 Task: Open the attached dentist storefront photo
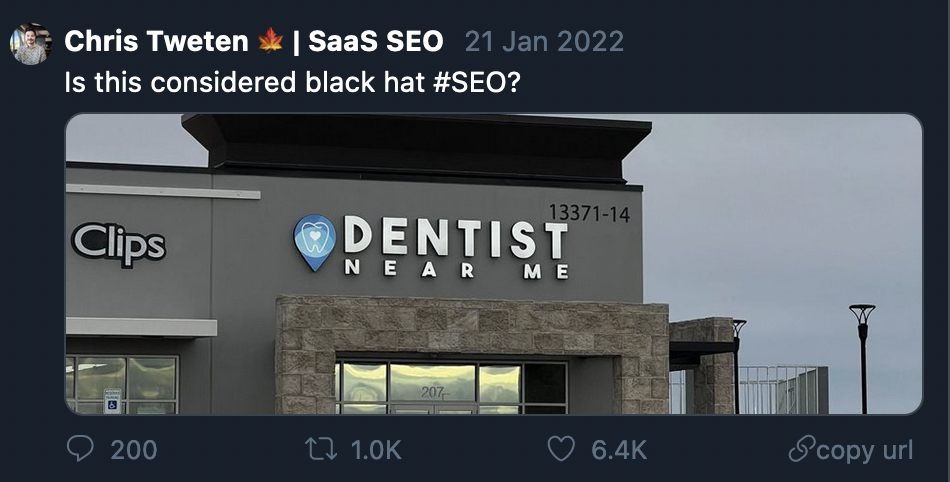click(x=494, y=264)
